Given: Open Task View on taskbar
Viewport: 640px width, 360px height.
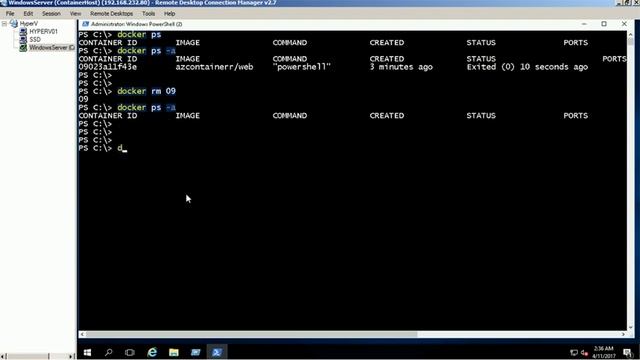Looking at the screenshot, I should (130, 352).
